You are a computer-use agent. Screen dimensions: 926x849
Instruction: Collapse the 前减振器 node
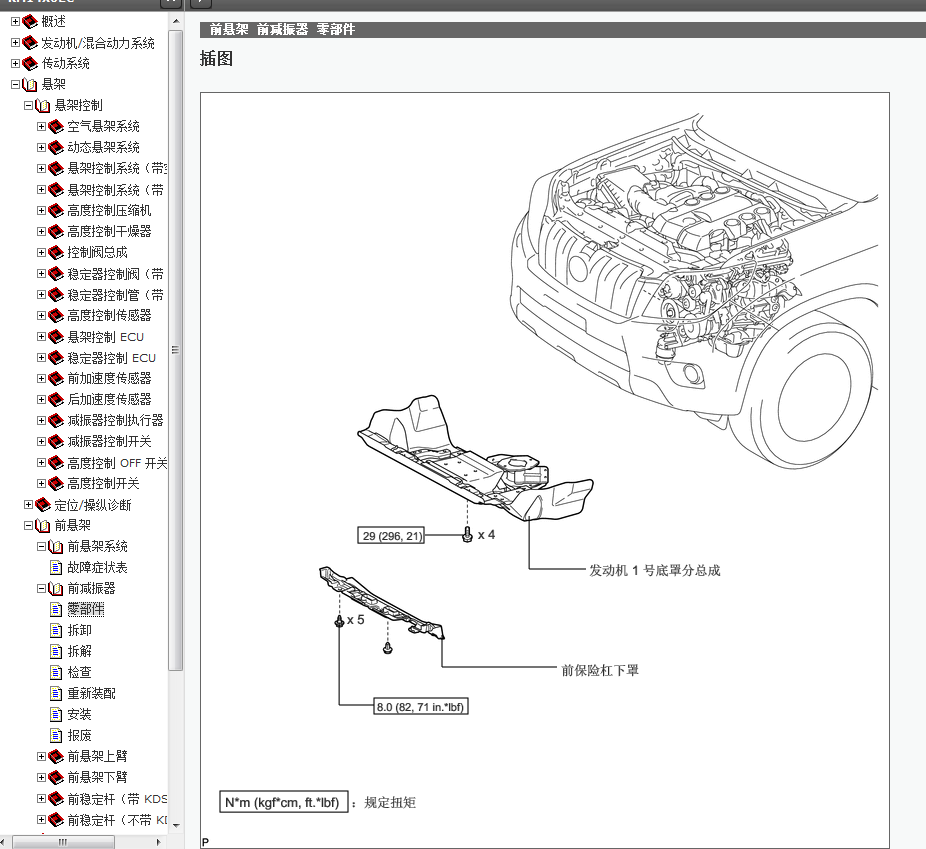(x=41, y=589)
